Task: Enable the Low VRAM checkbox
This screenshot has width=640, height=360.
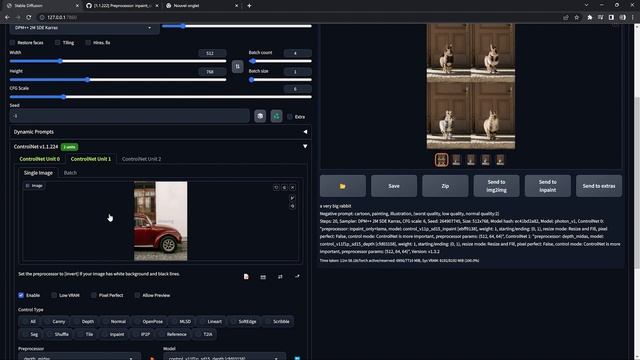Action: (x=54, y=295)
